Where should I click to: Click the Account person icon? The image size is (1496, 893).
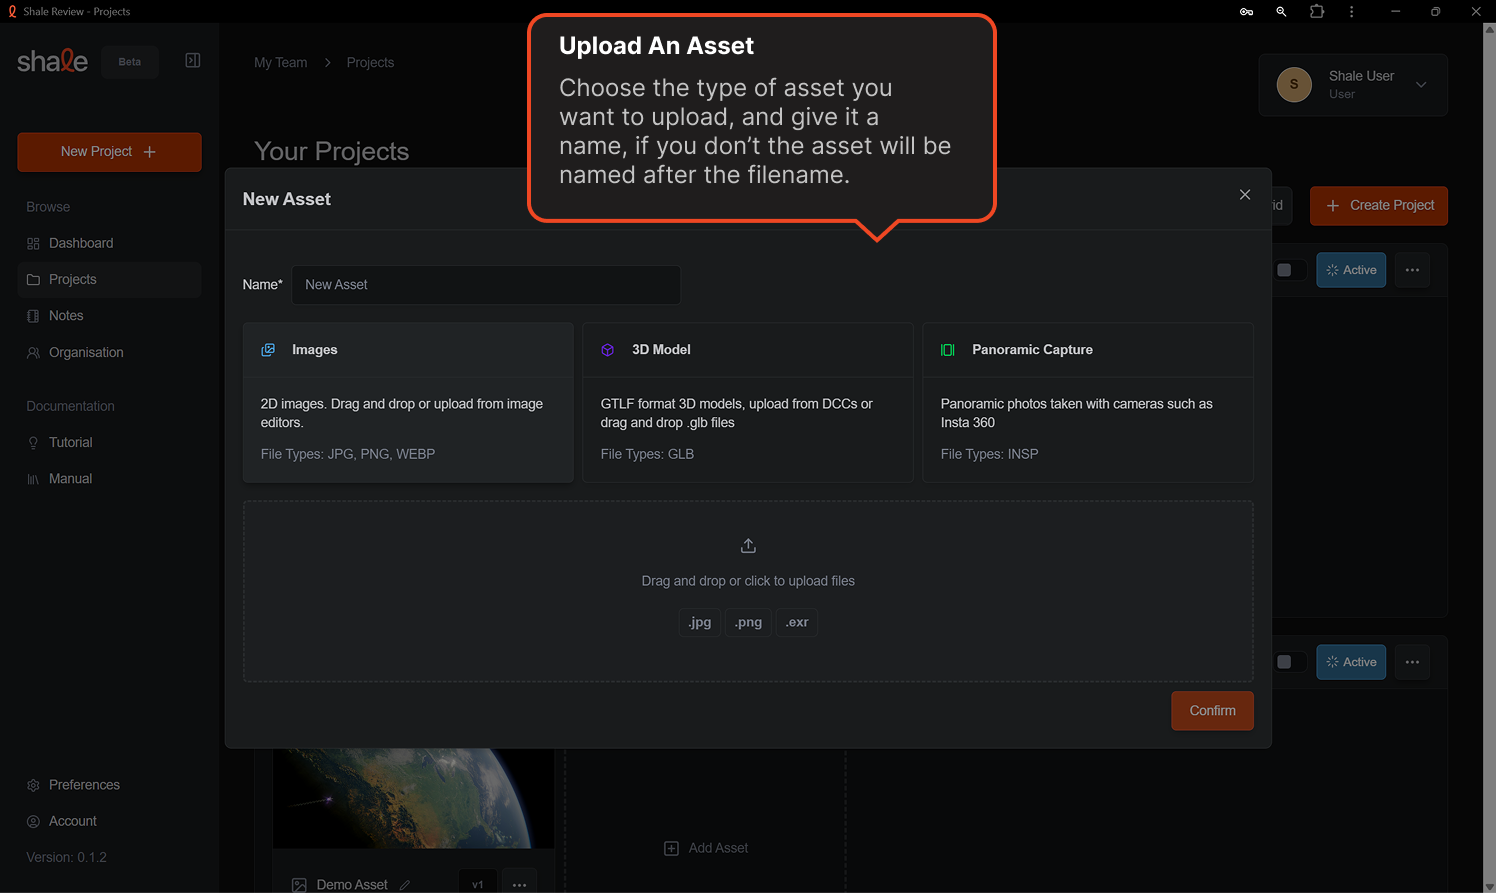(33, 822)
